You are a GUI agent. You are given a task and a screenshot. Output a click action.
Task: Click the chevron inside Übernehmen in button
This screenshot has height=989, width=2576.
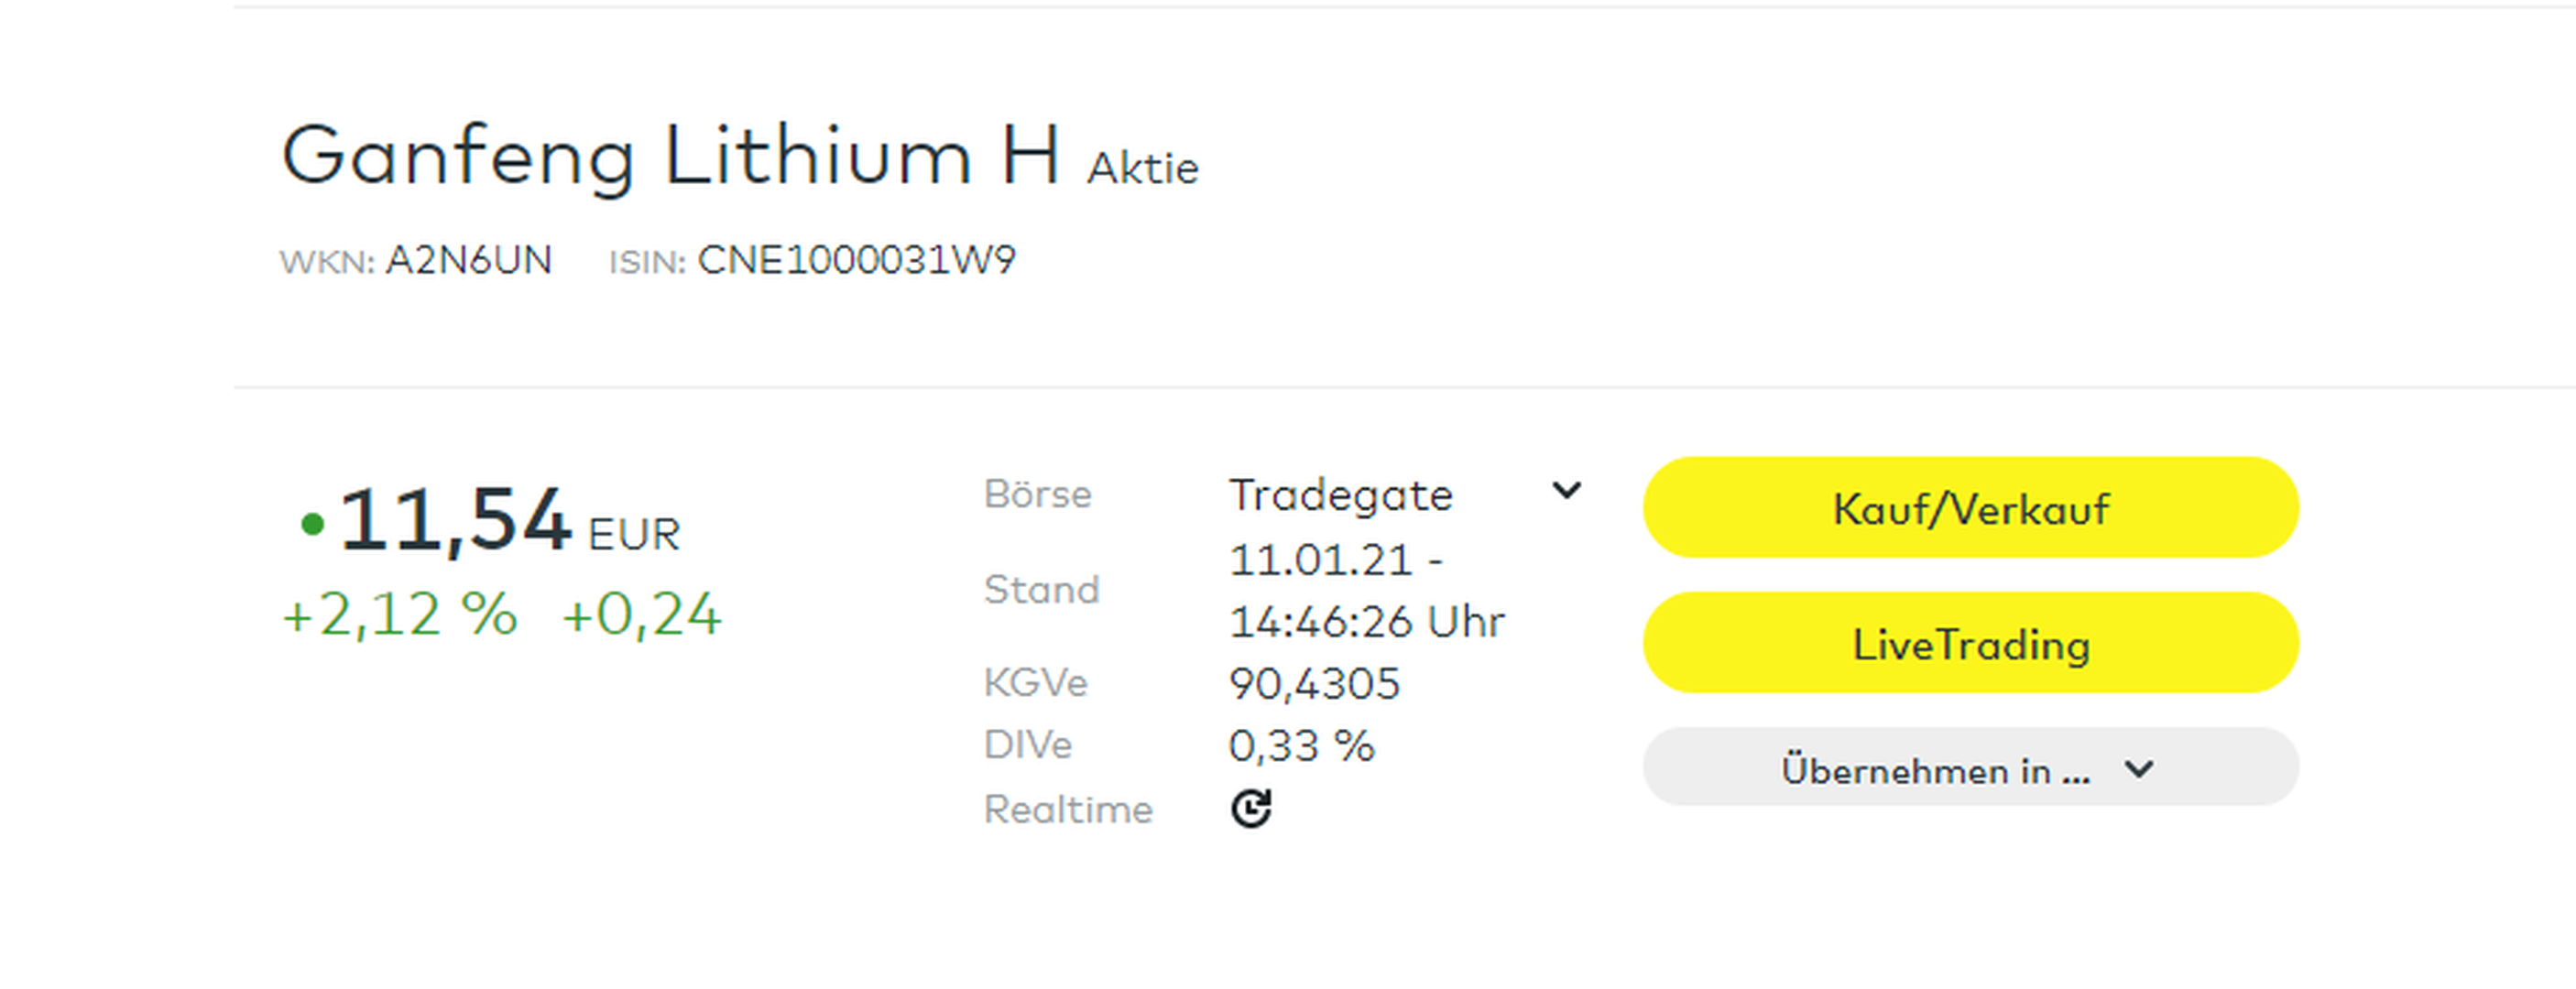pos(2139,769)
